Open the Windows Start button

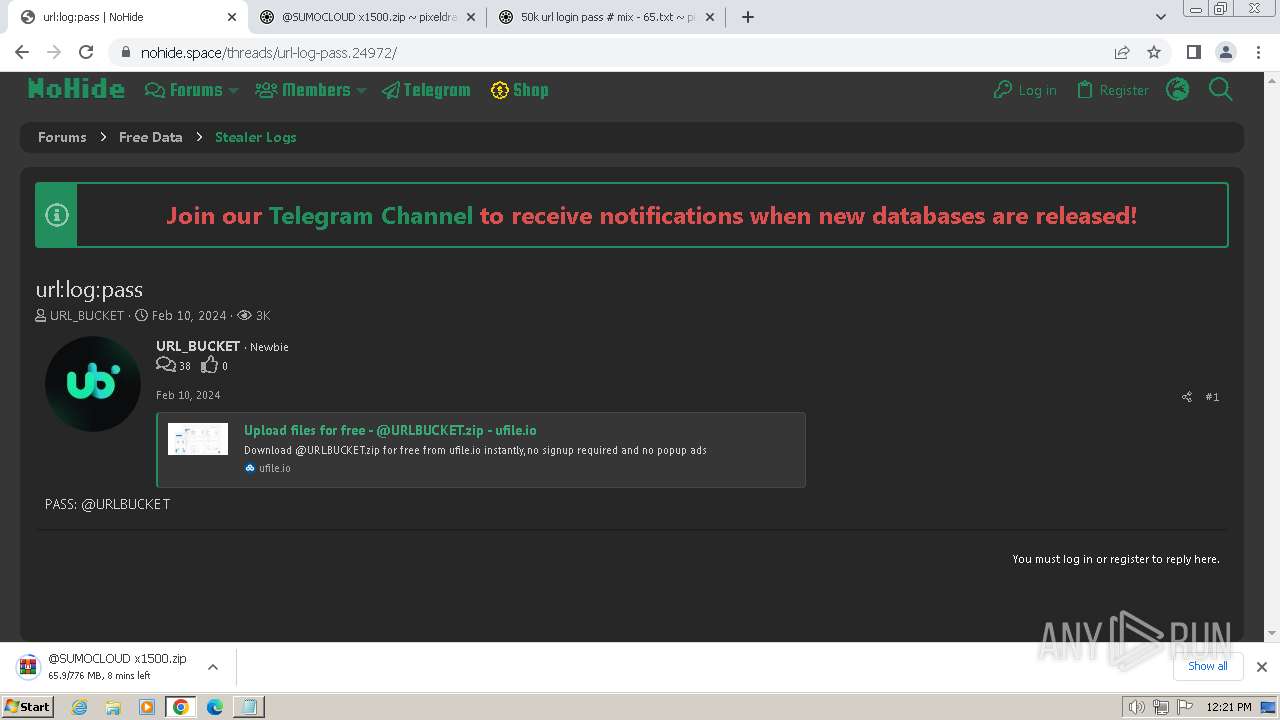tap(27, 707)
